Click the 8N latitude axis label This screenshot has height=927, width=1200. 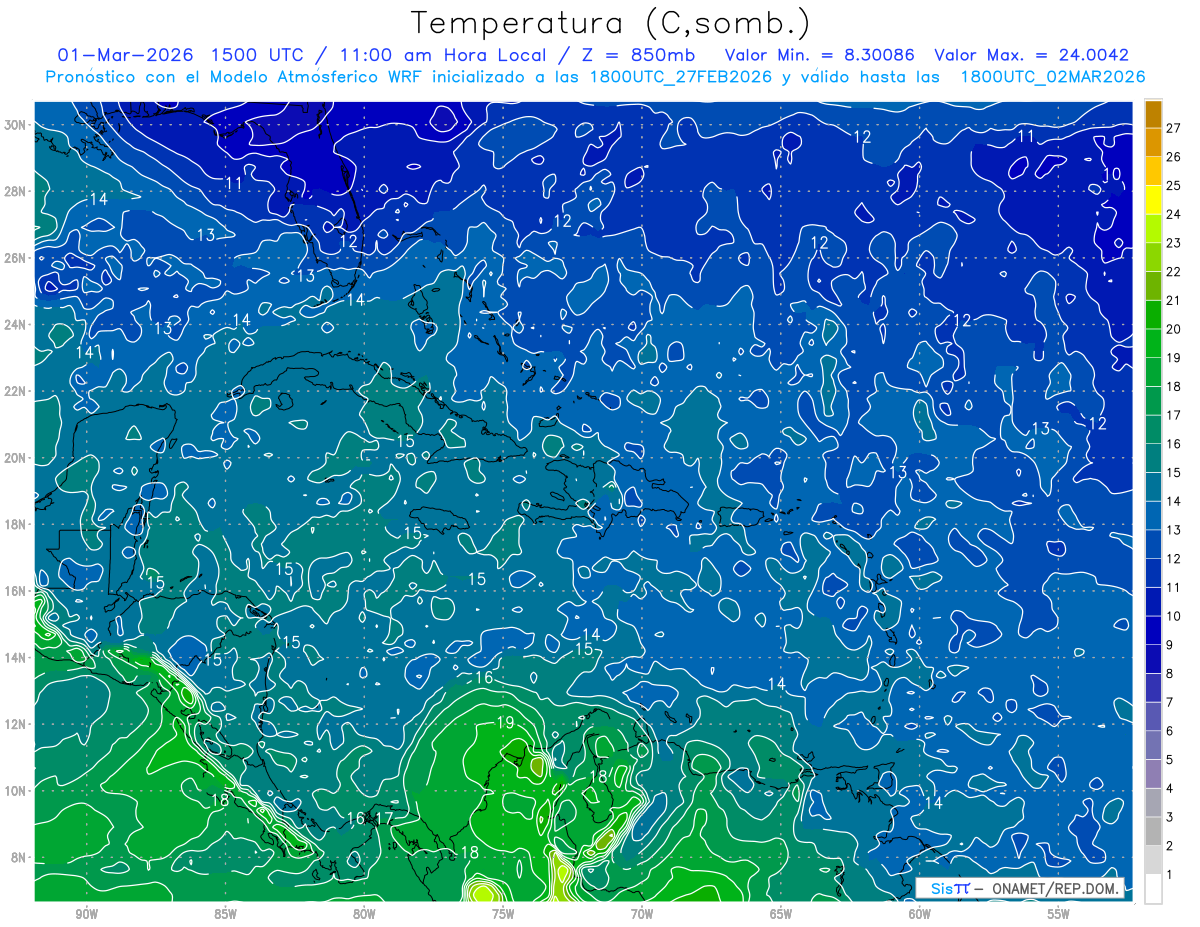click(x=19, y=857)
